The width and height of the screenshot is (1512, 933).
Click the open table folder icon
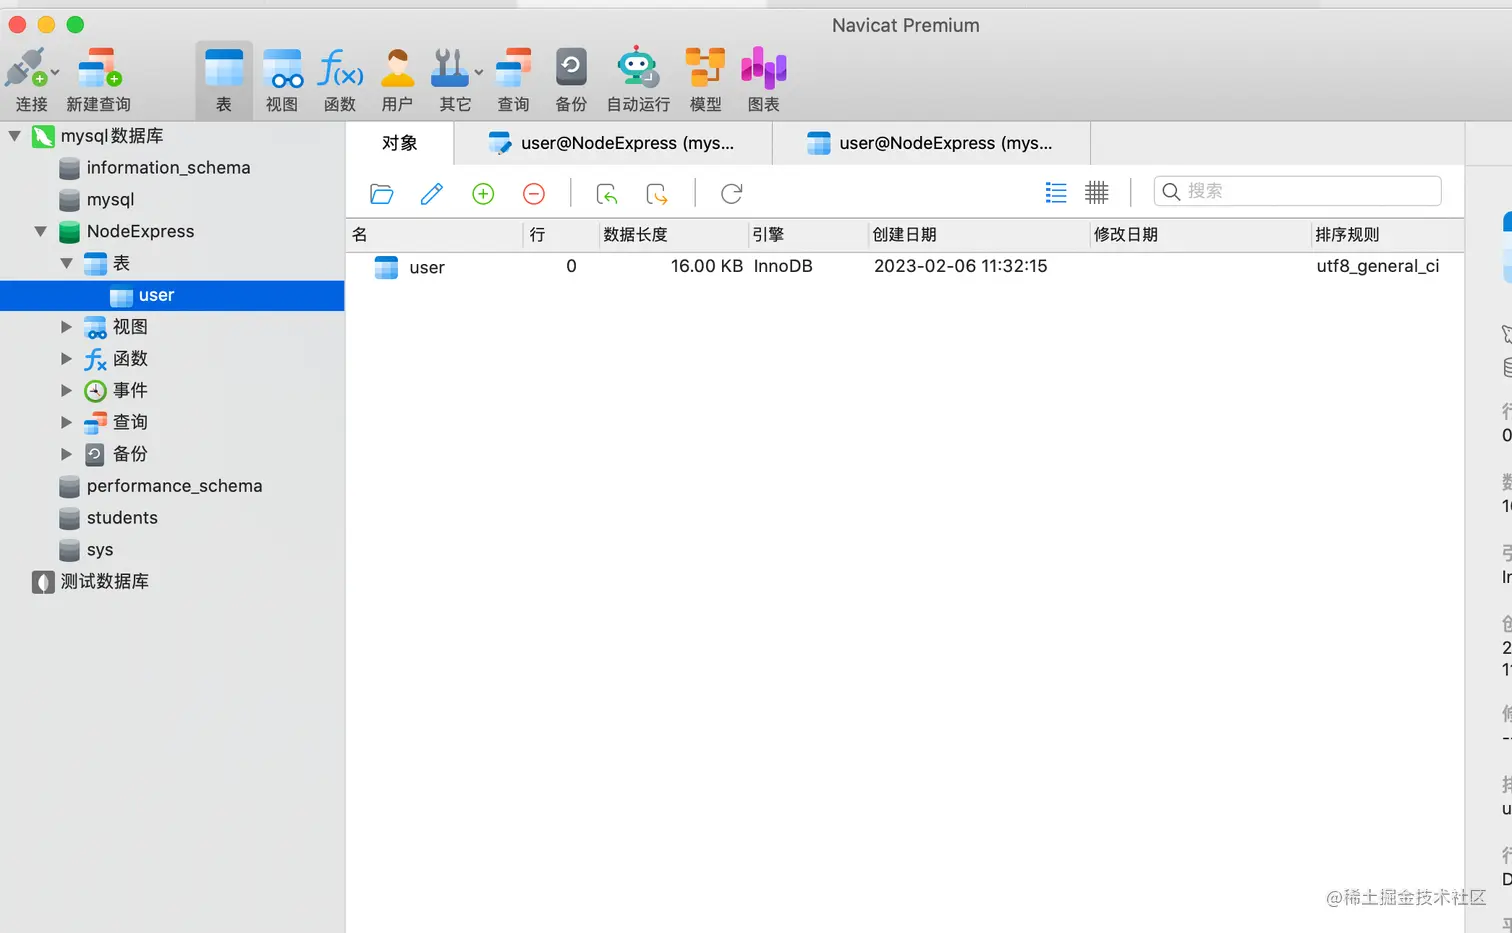pos(381,194)
